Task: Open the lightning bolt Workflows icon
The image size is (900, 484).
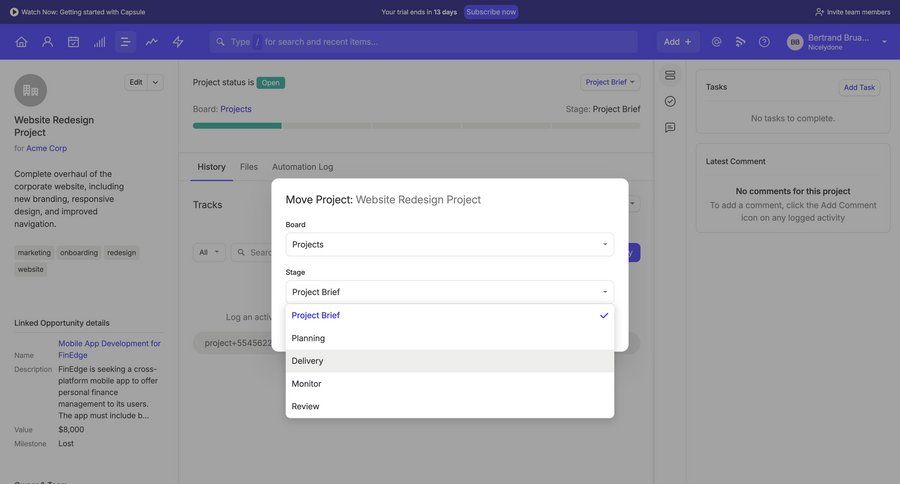Action: click(x=178, y=42)
